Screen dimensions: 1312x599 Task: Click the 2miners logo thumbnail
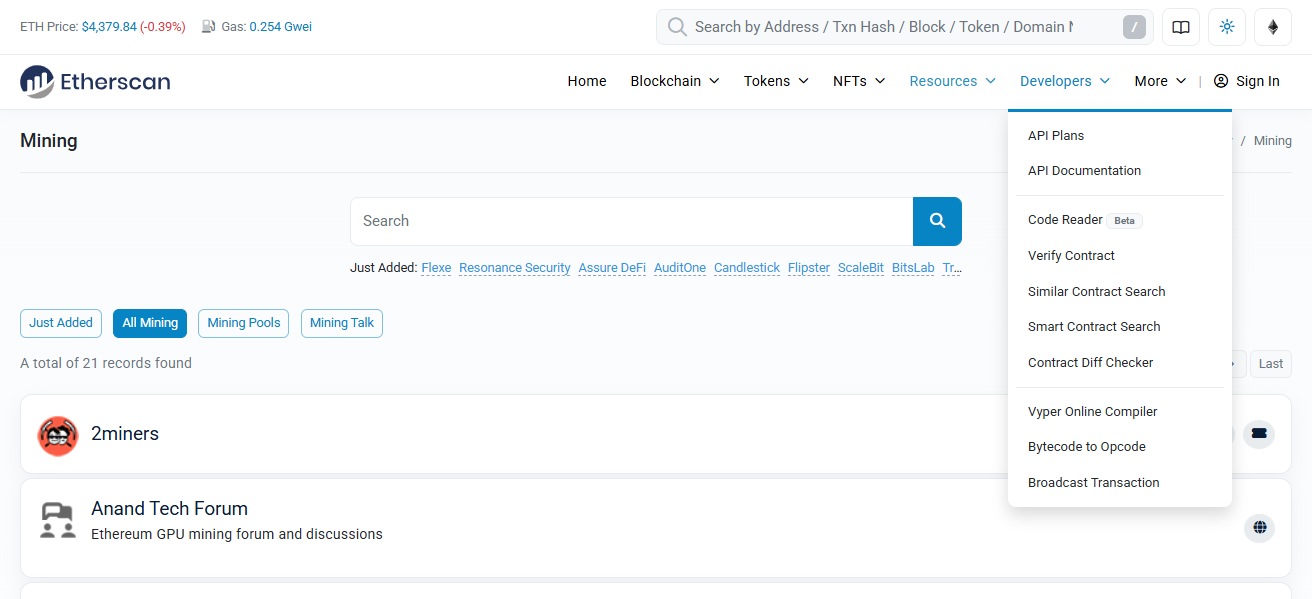(x=58, y=435)
